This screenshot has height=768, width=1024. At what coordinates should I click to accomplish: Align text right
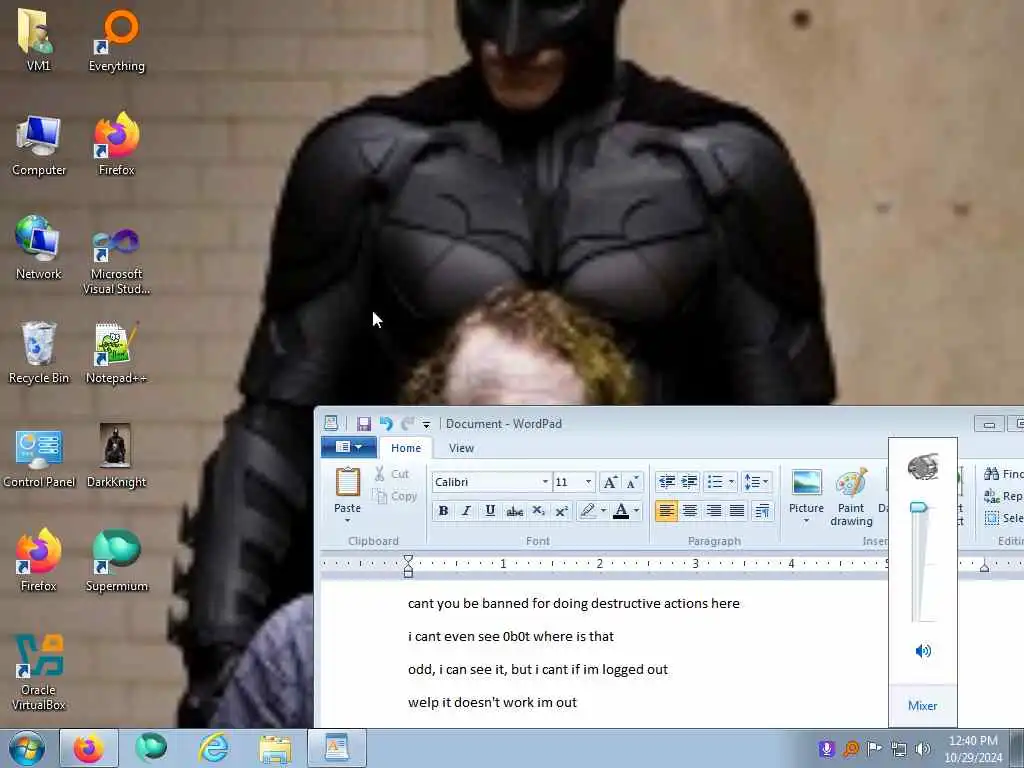713,511
